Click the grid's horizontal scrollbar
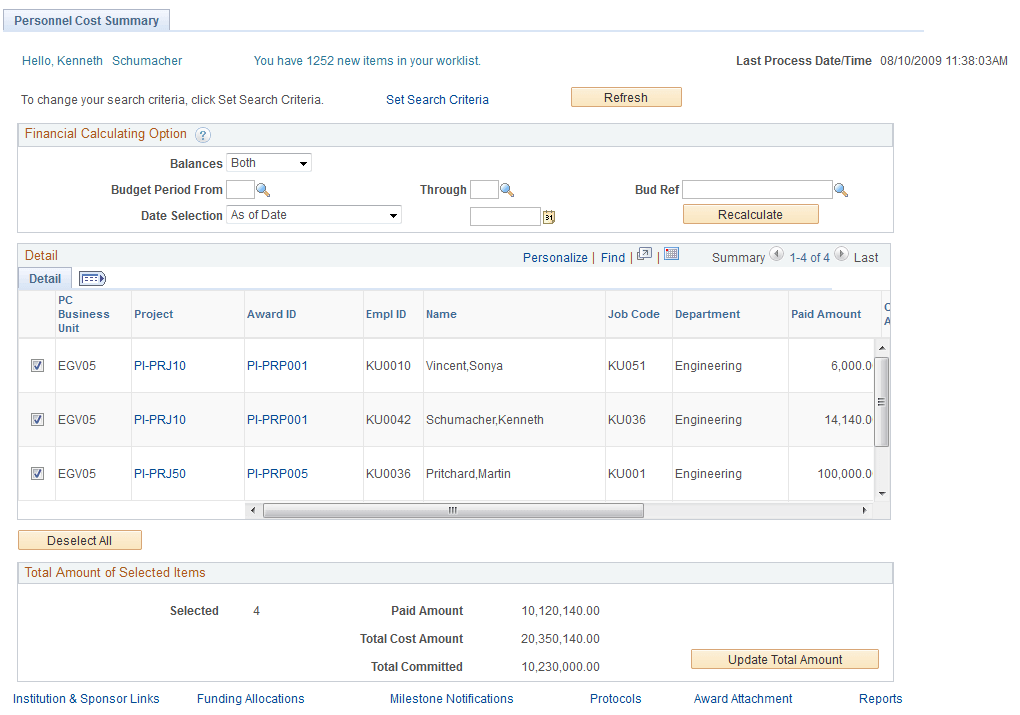This screenshot has height=715, width=1020. click(x=452, y=510)
